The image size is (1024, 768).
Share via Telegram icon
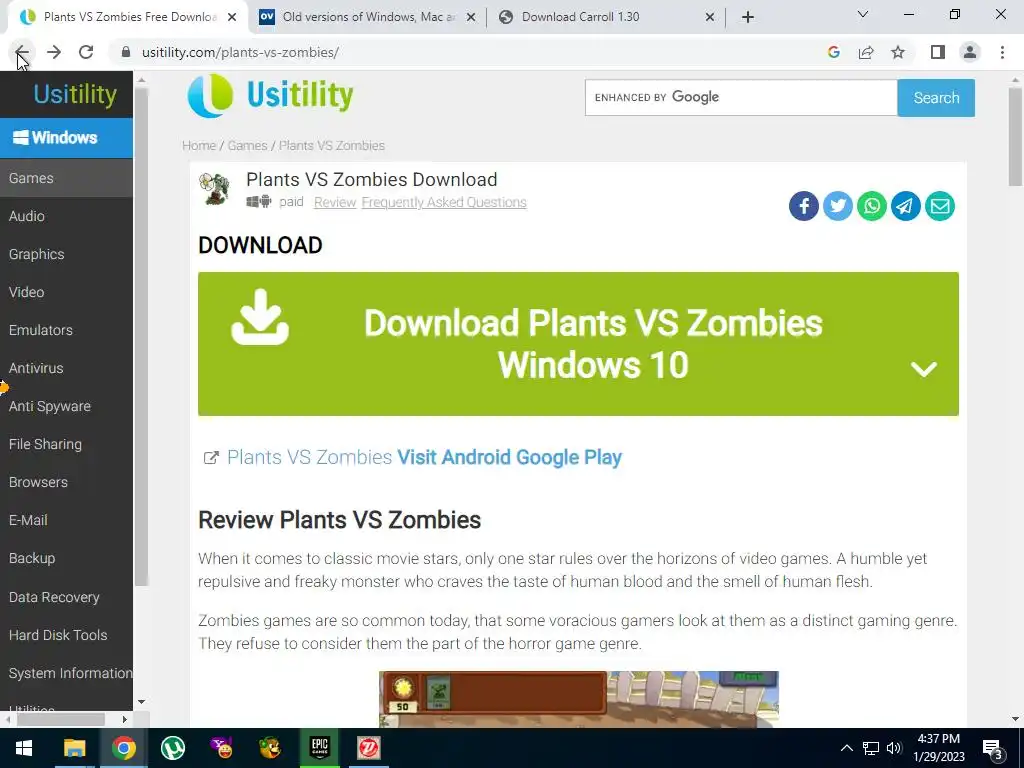(x=905, y=206)
